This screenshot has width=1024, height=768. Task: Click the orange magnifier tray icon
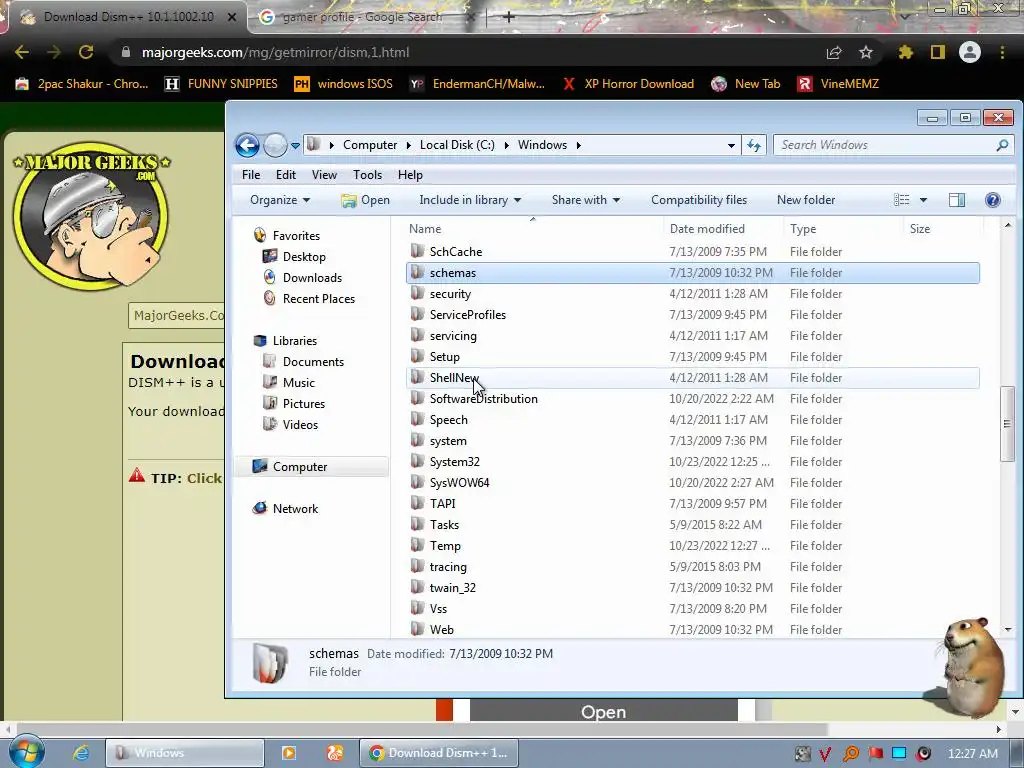[x=850, y=754]
